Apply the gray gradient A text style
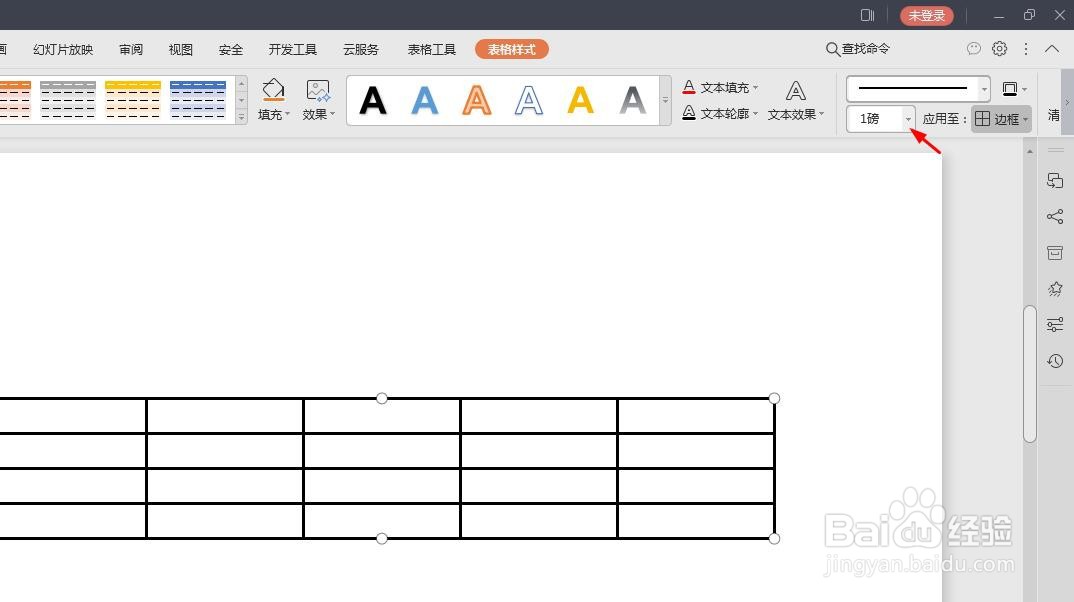Viewport: 1074px width, 602px height. coord(633,101)
